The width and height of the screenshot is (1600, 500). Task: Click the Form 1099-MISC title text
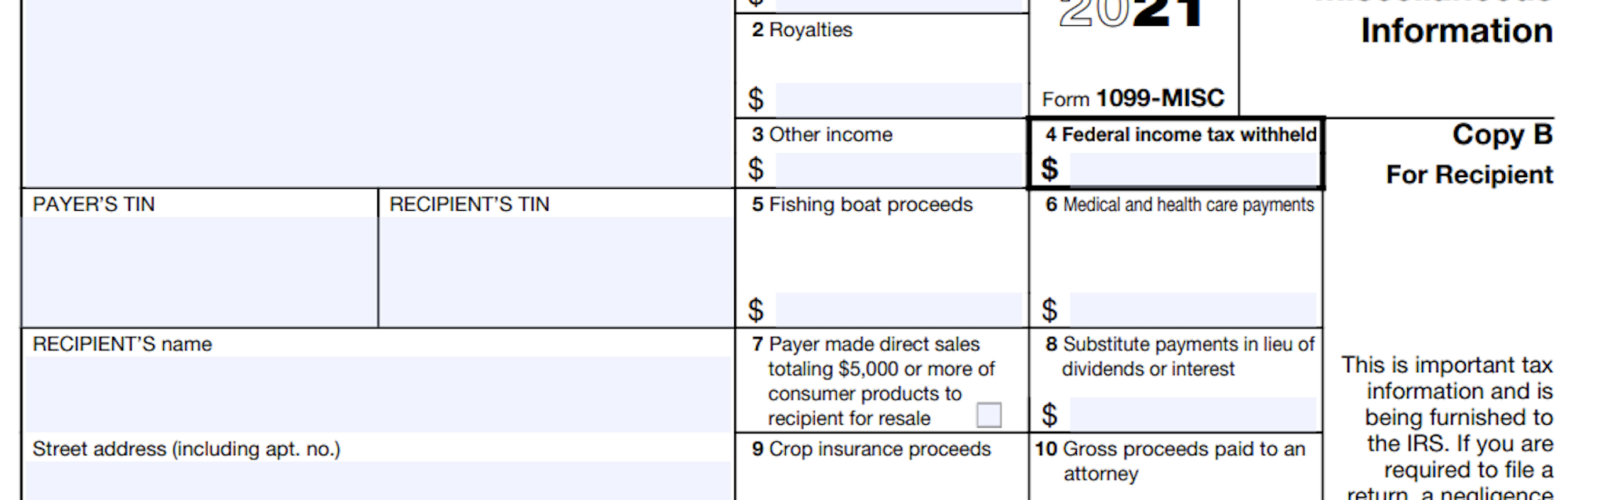point(1133,98)
